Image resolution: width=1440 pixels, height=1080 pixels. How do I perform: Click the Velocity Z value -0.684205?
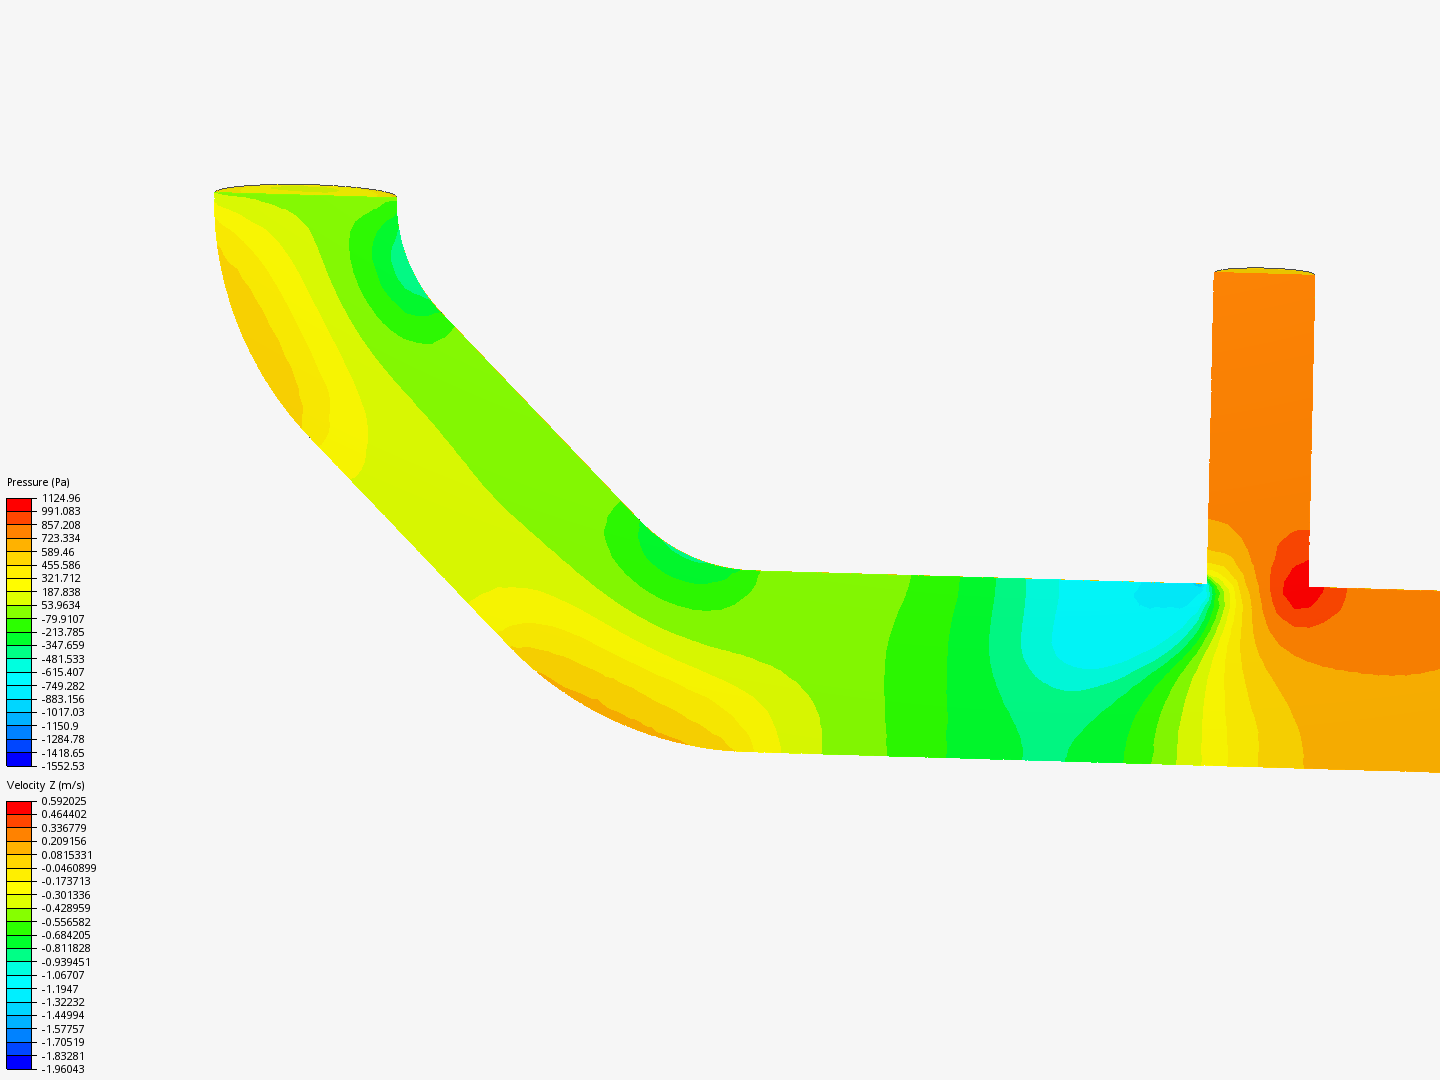point(66,935)
